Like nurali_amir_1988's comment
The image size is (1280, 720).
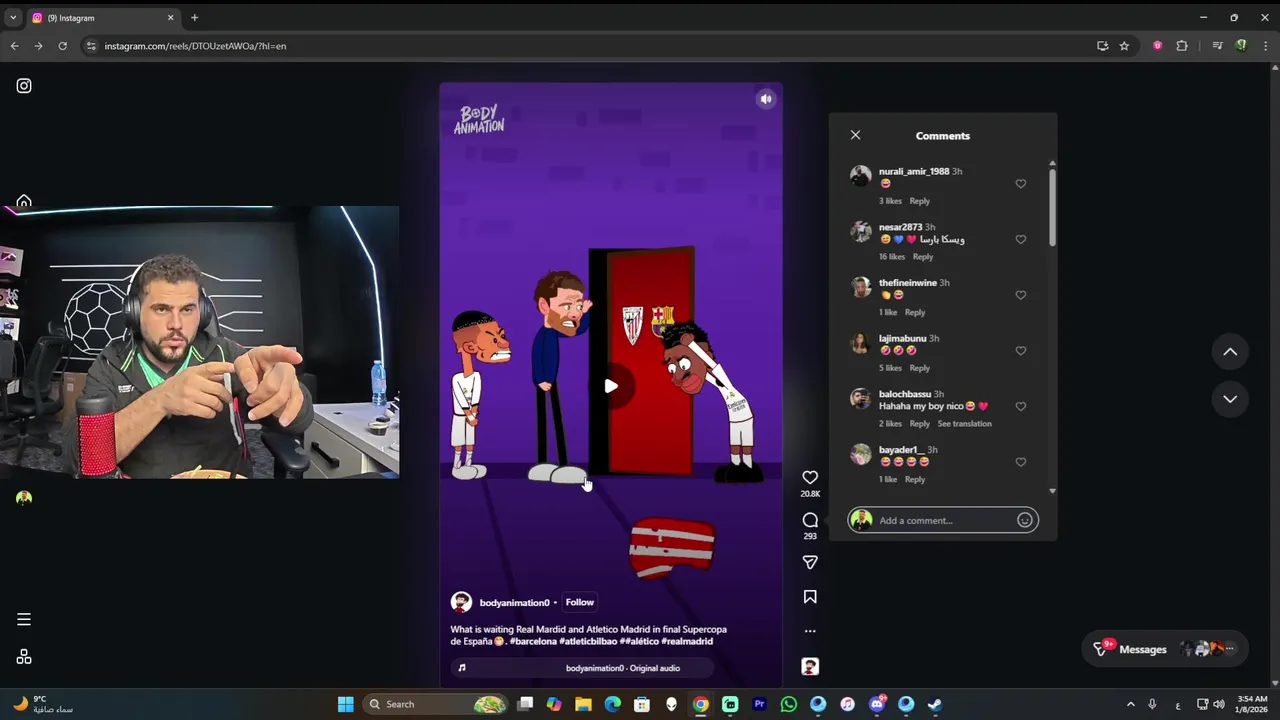pos(1021,184)
